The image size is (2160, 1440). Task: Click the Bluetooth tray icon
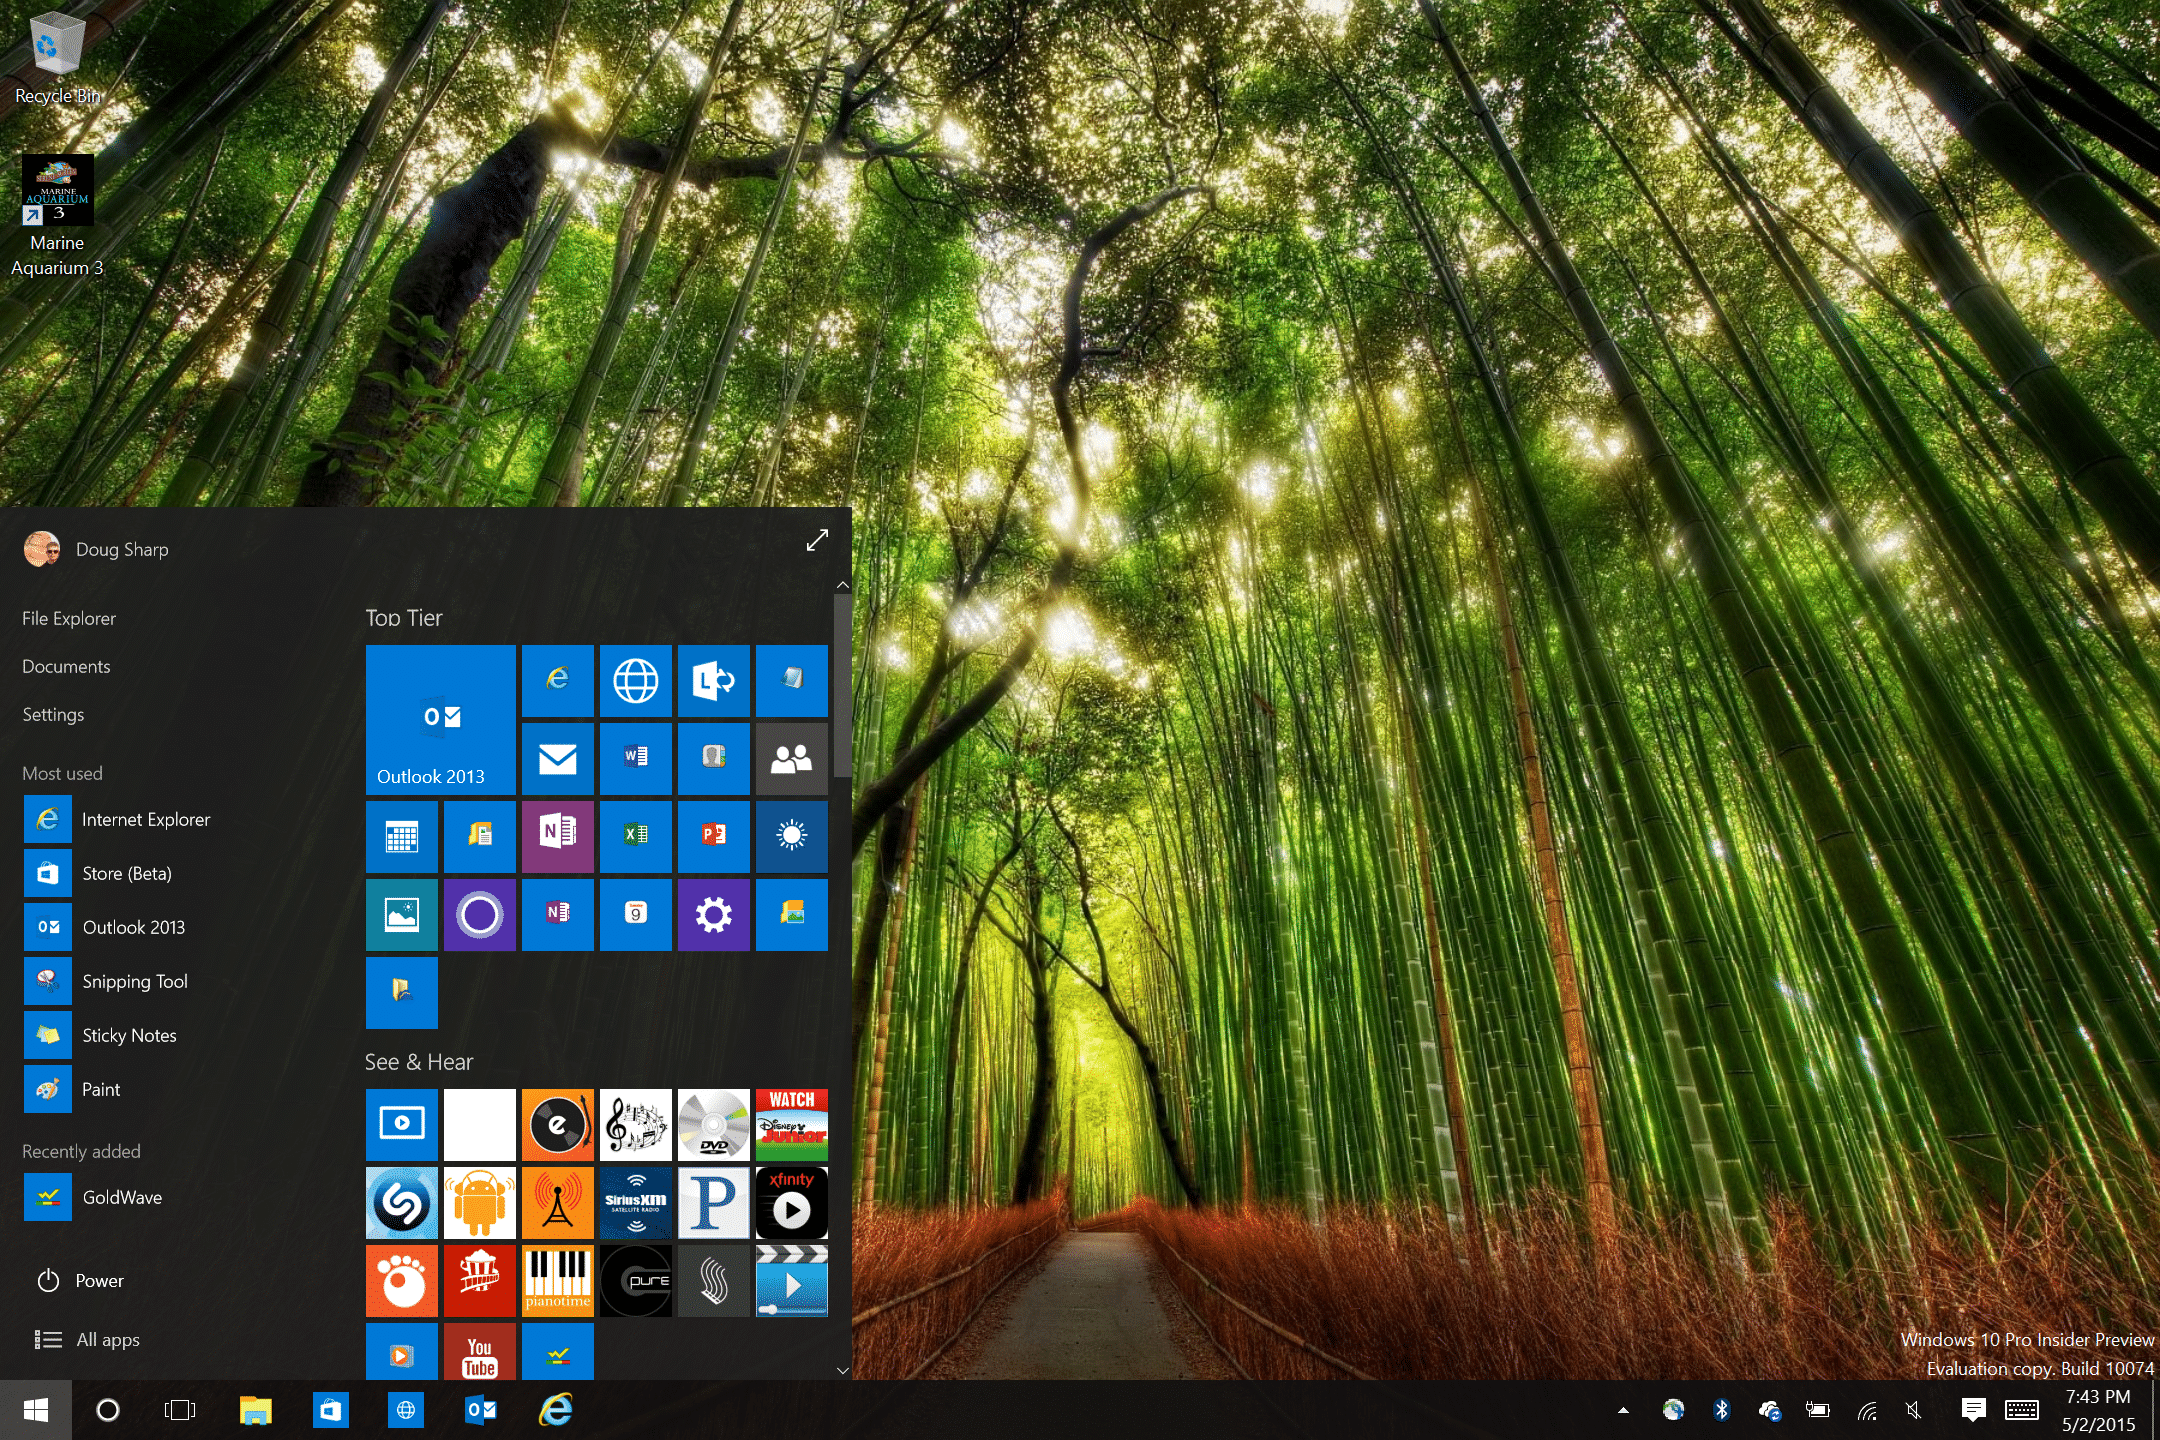(1721, 1410)
